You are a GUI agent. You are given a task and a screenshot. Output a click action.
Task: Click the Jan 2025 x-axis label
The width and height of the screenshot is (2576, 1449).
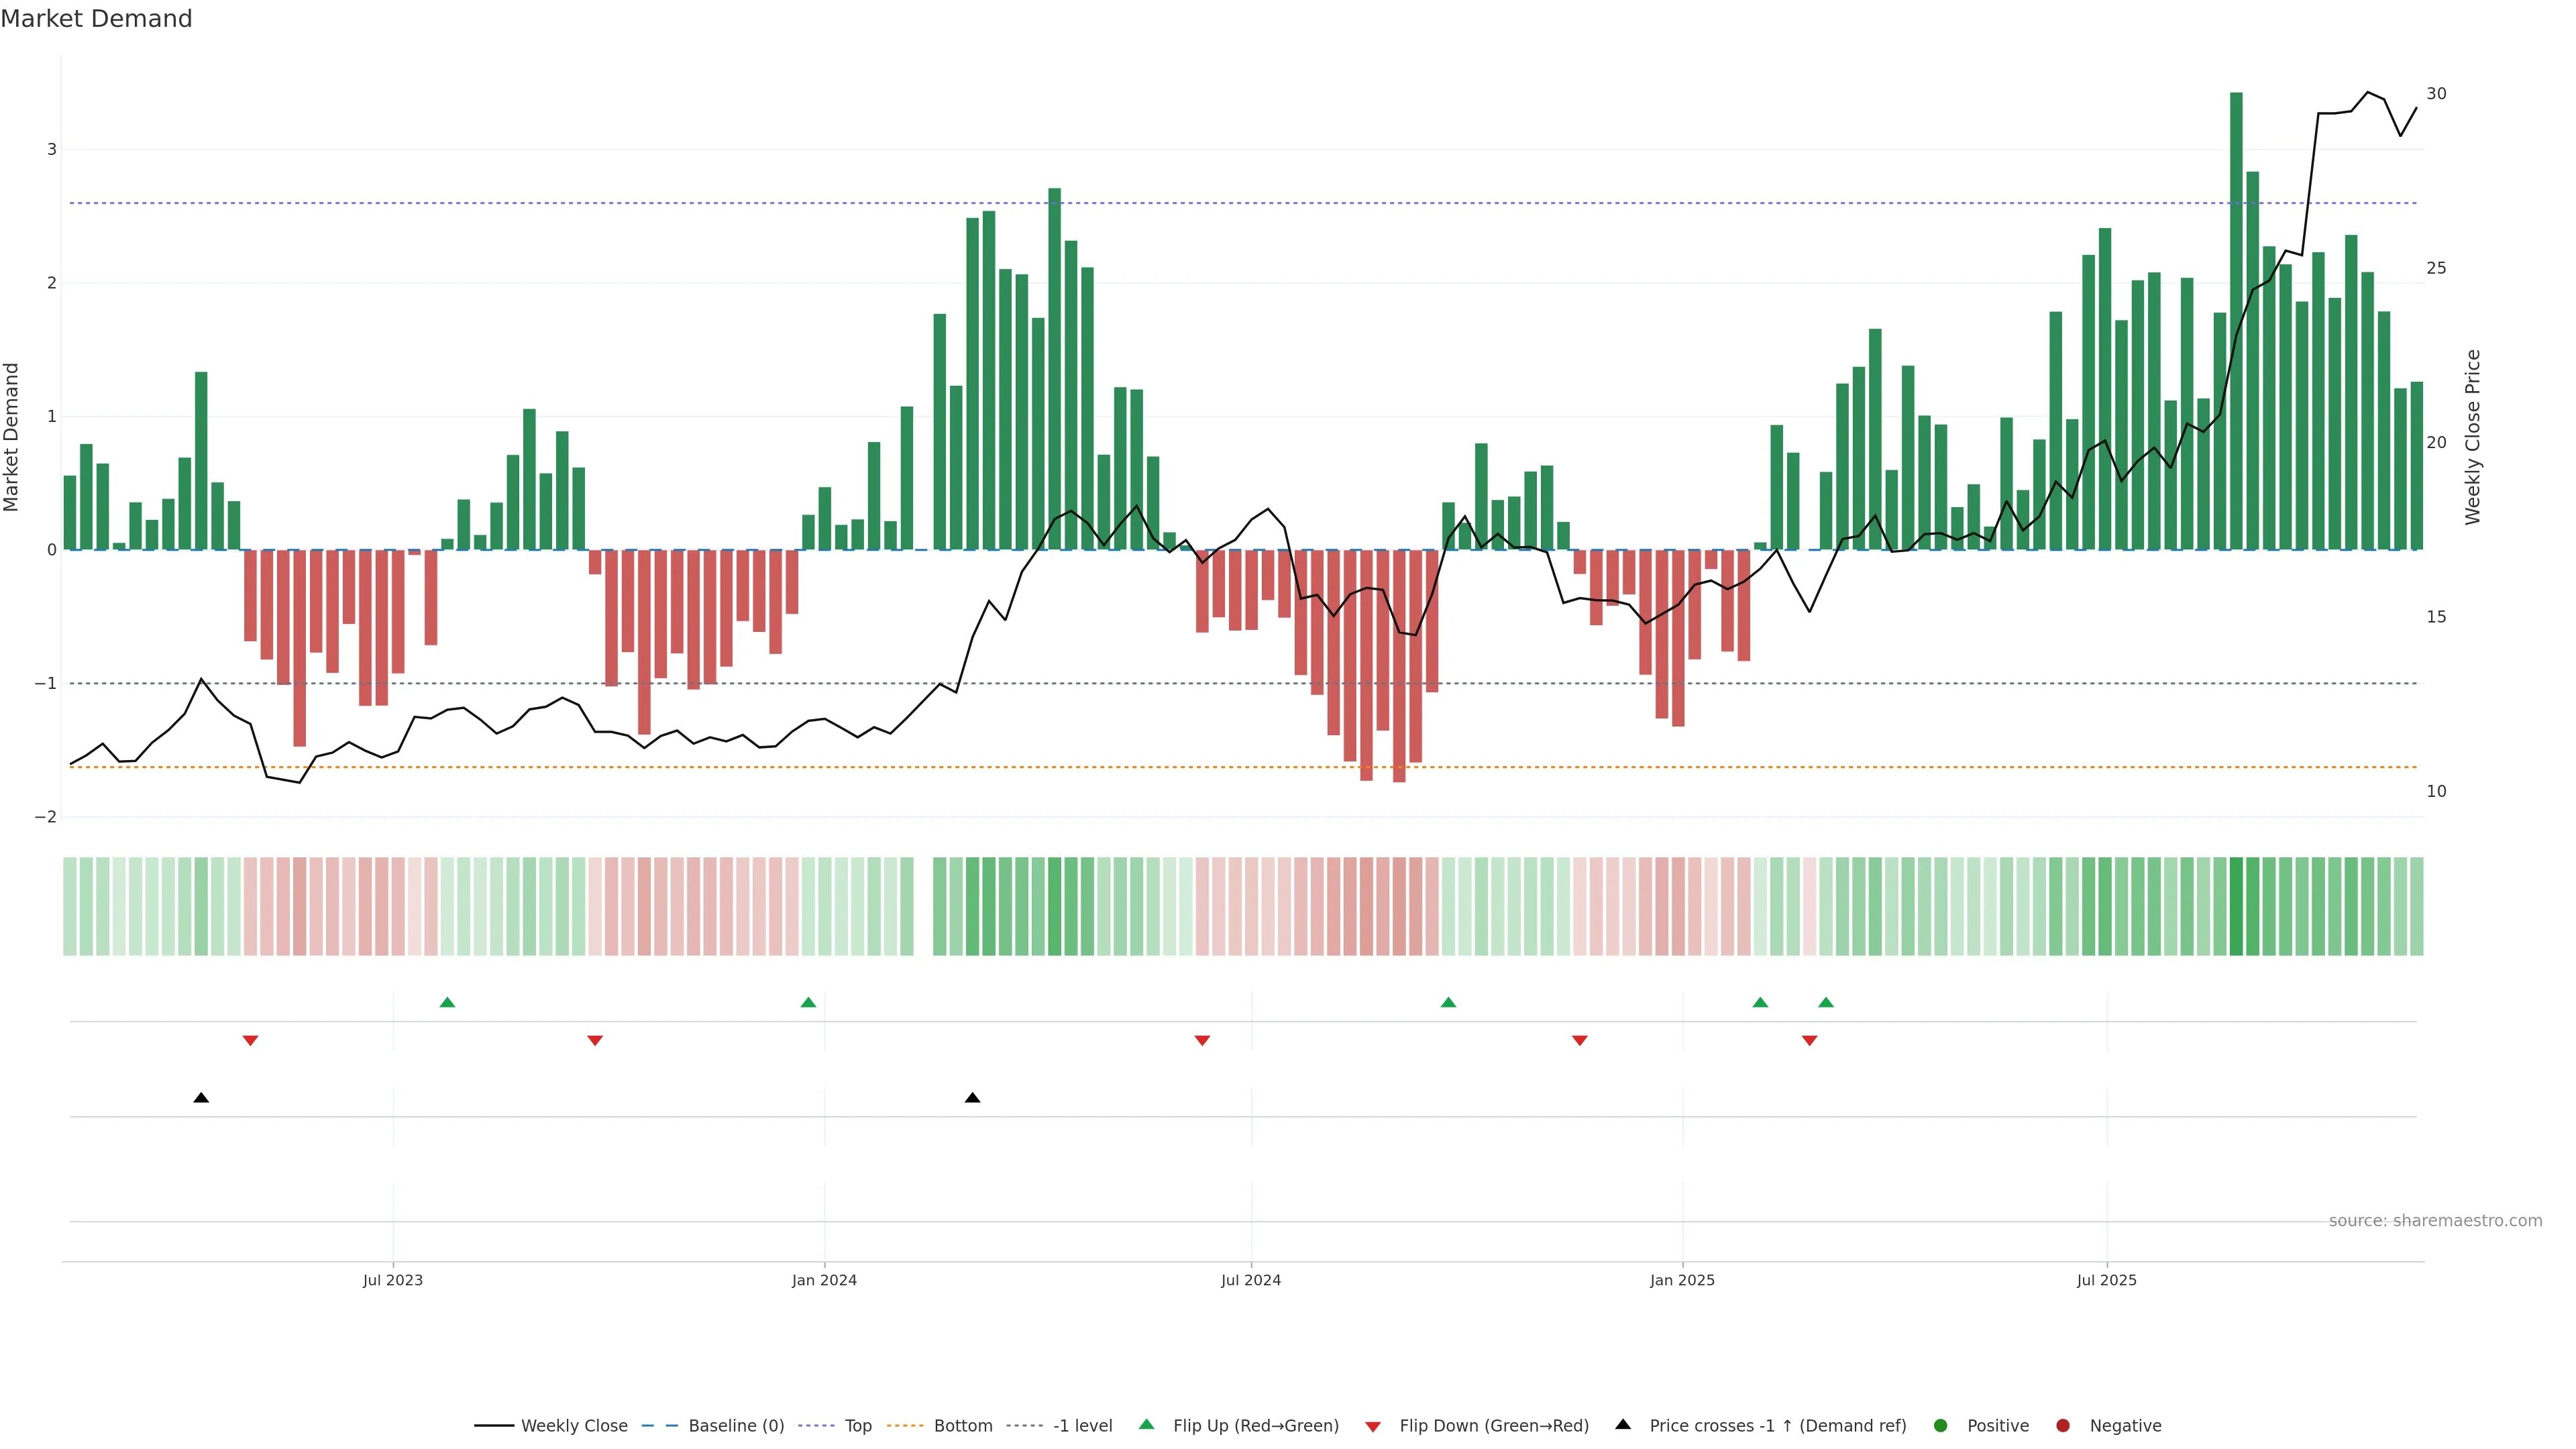pos(1682,1280)
